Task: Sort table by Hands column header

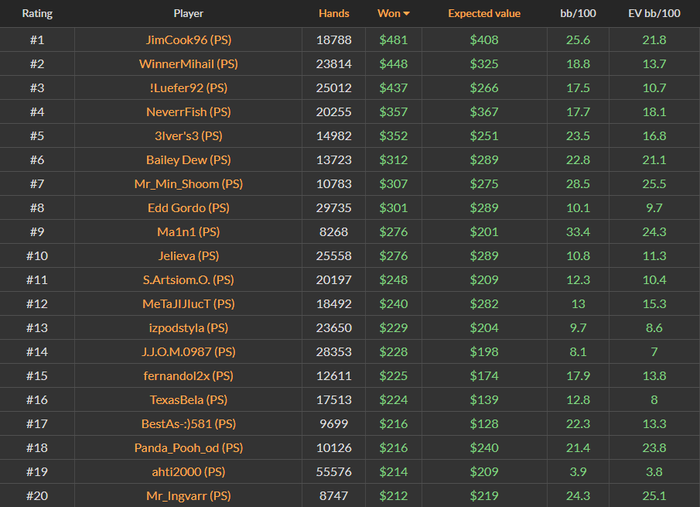Action: tap(334, 14)
